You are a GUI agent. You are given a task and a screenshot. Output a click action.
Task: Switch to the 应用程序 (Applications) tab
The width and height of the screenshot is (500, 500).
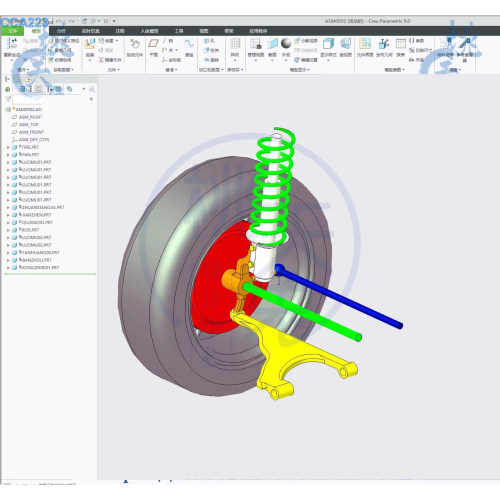258,31
